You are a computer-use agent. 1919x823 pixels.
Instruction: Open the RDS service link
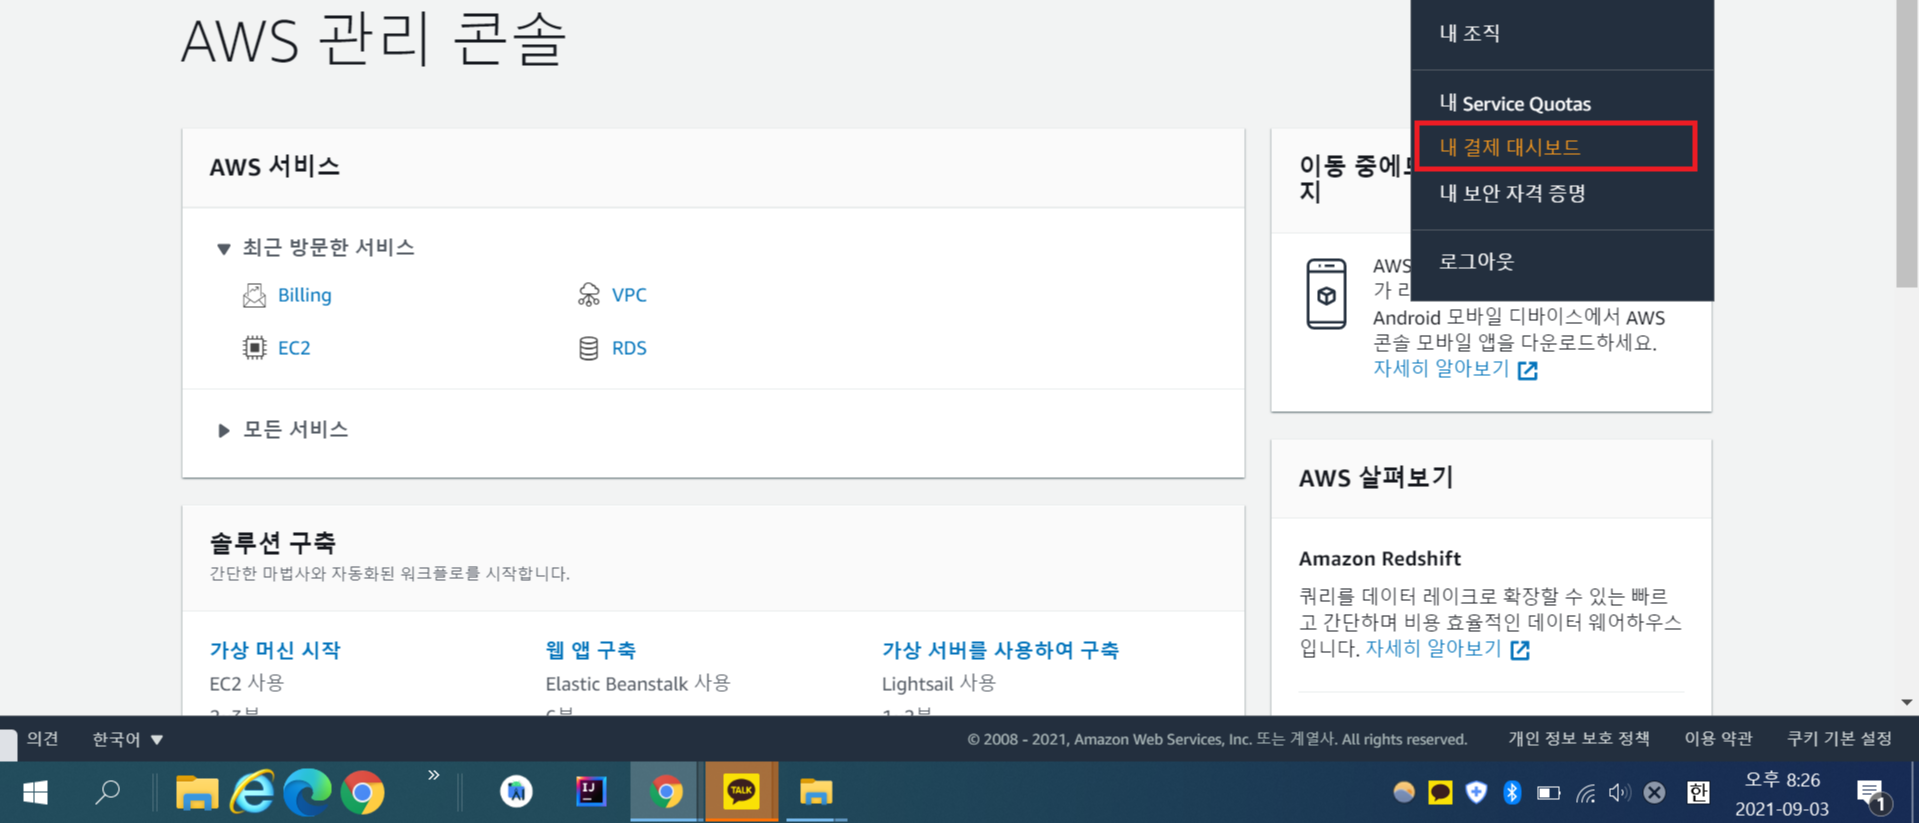(629, 348)
